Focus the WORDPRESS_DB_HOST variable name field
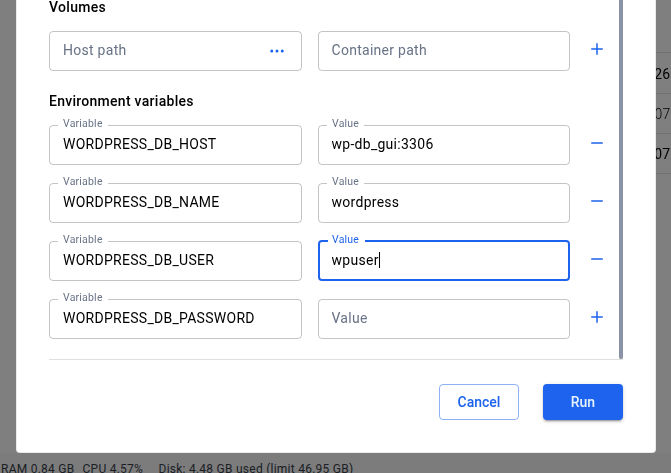Viewport: 671px width, 473px height. (x=175, y=144)
